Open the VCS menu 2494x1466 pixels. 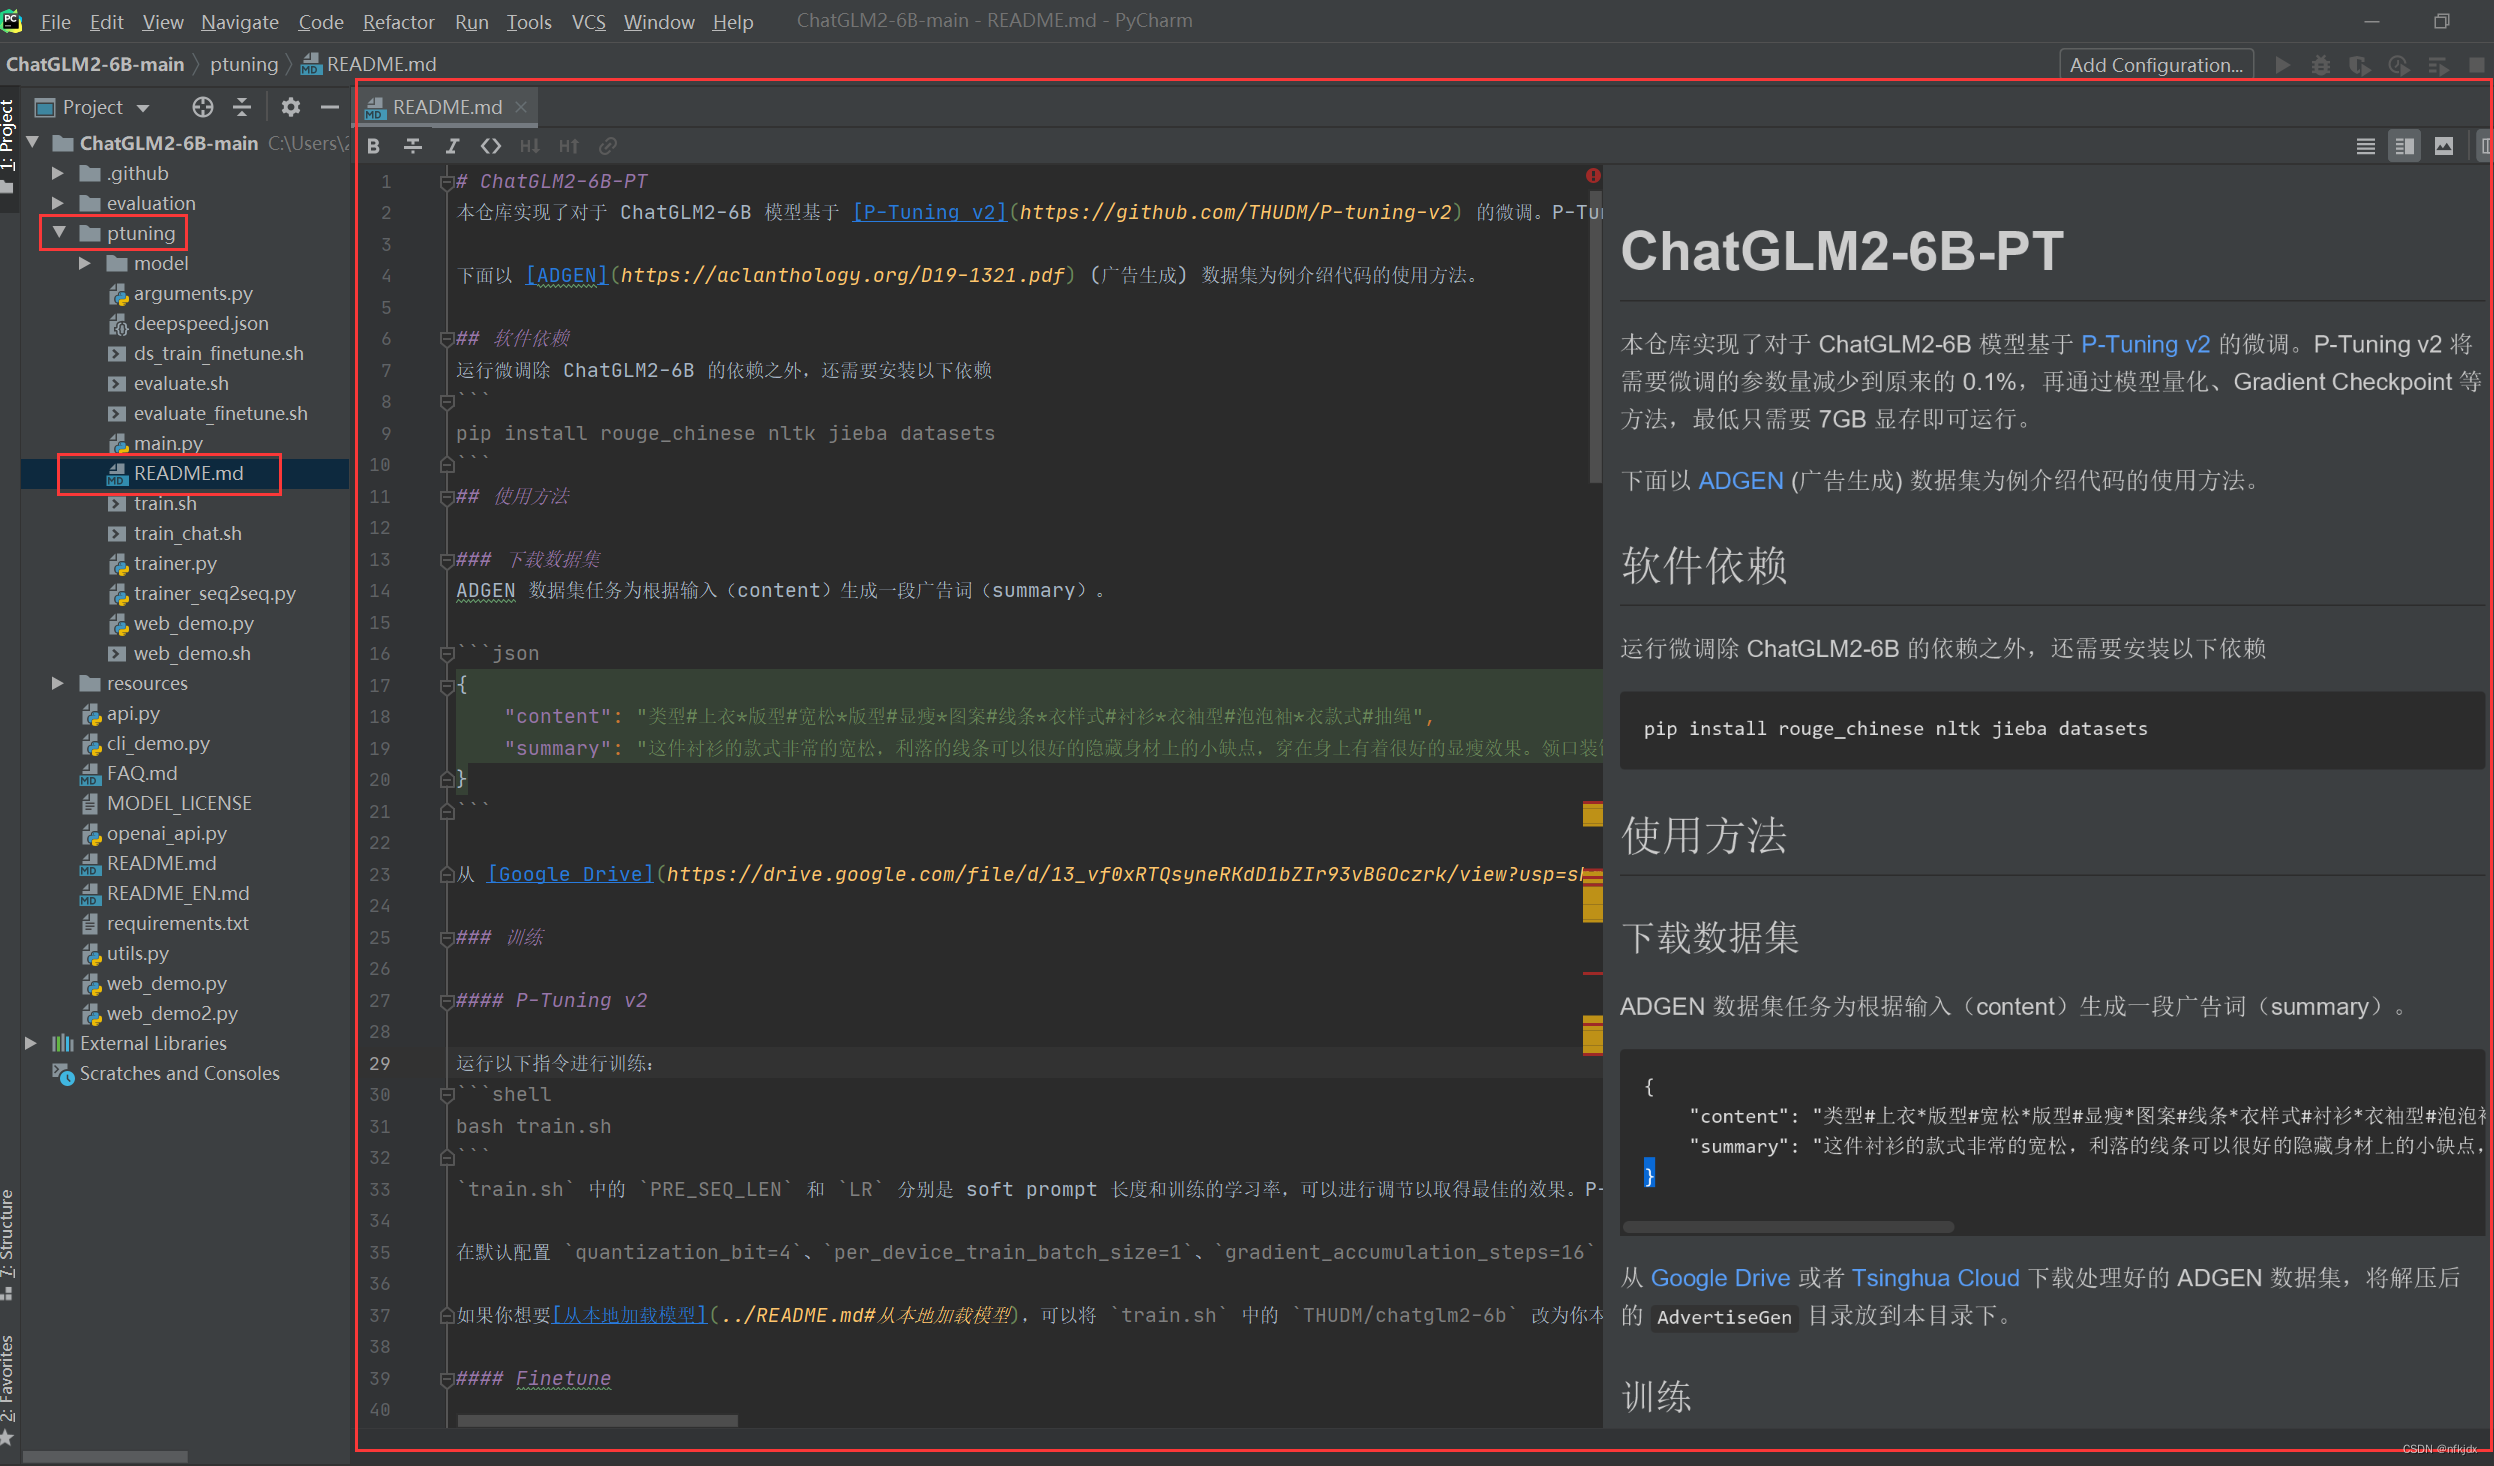pyautogui.click(x=588, y=21)
